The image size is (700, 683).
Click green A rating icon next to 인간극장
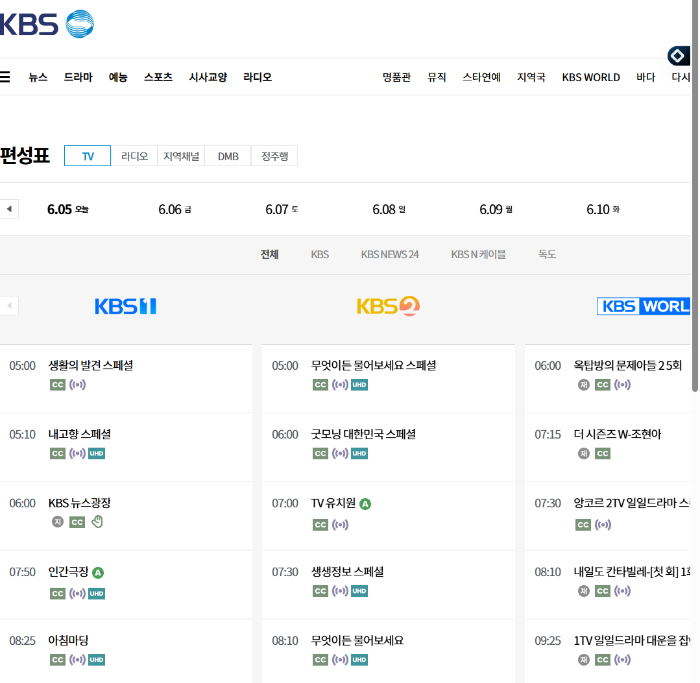(x=98, y=573)
